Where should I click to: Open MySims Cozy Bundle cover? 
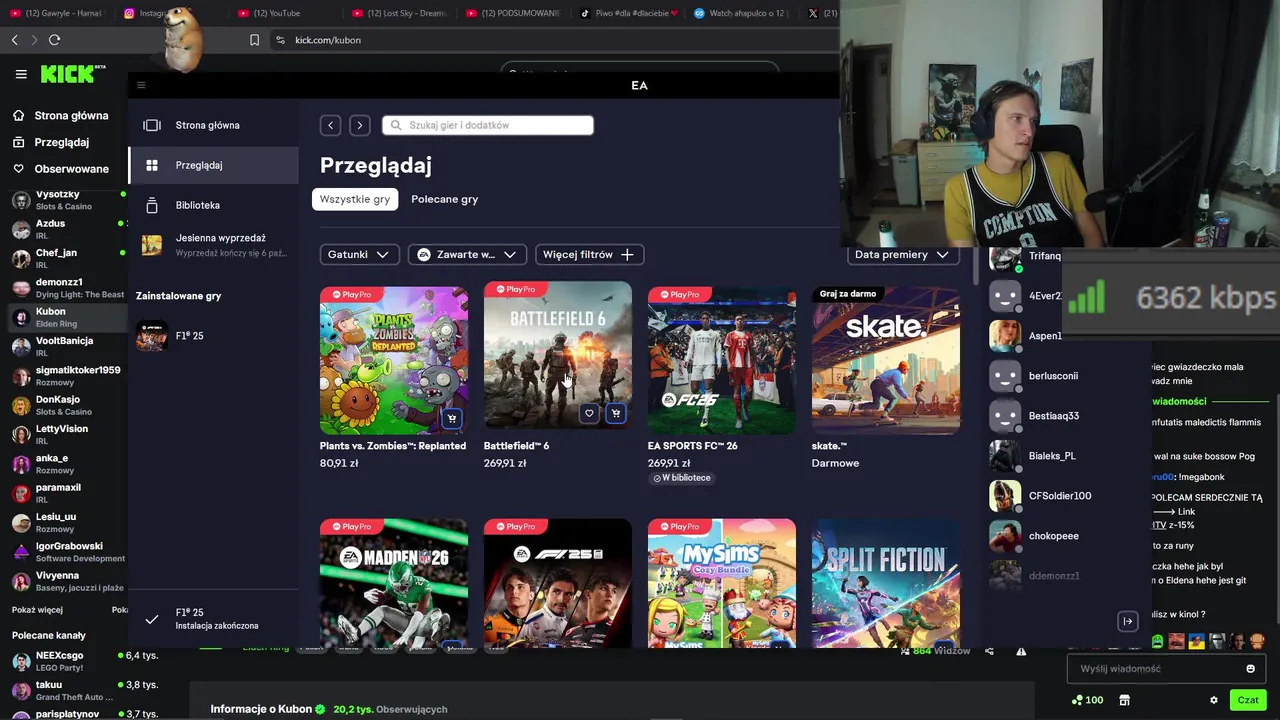(x=721, y=583)
